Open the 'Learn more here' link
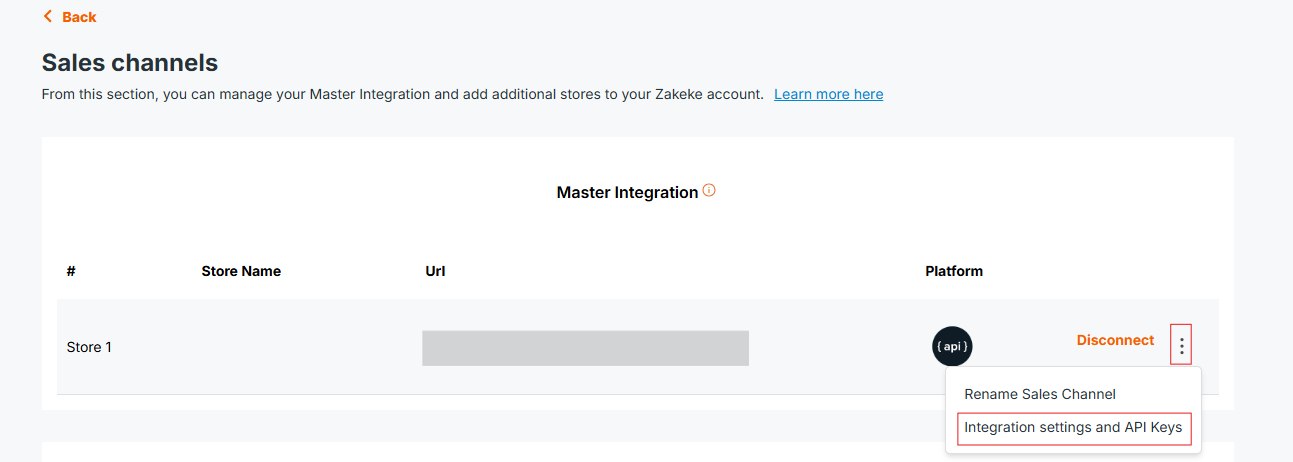The height and width of the screenshot is (462, 1293). (x=828, y=94)
